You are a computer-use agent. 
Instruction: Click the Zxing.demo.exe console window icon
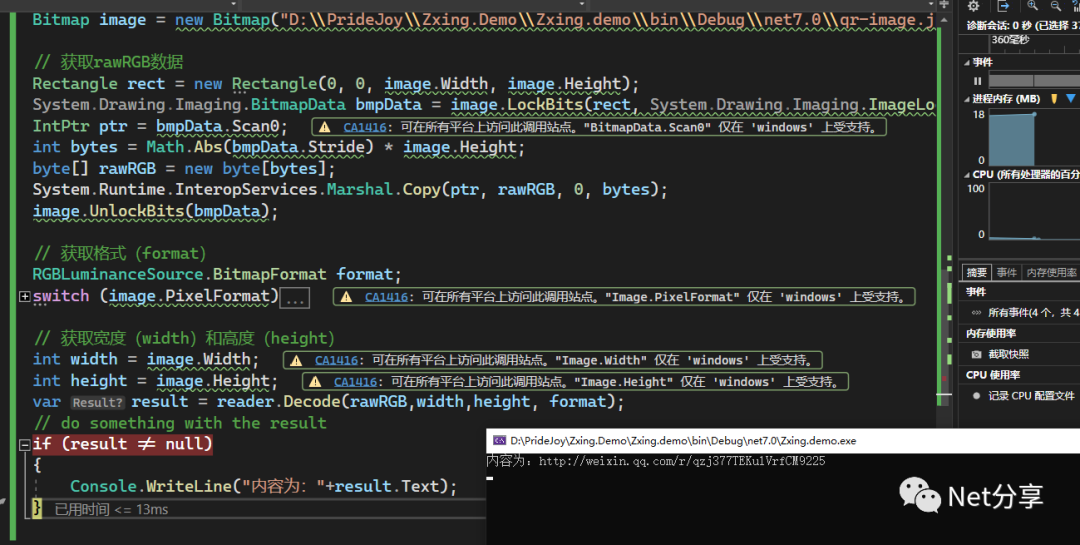click(499, 441)
